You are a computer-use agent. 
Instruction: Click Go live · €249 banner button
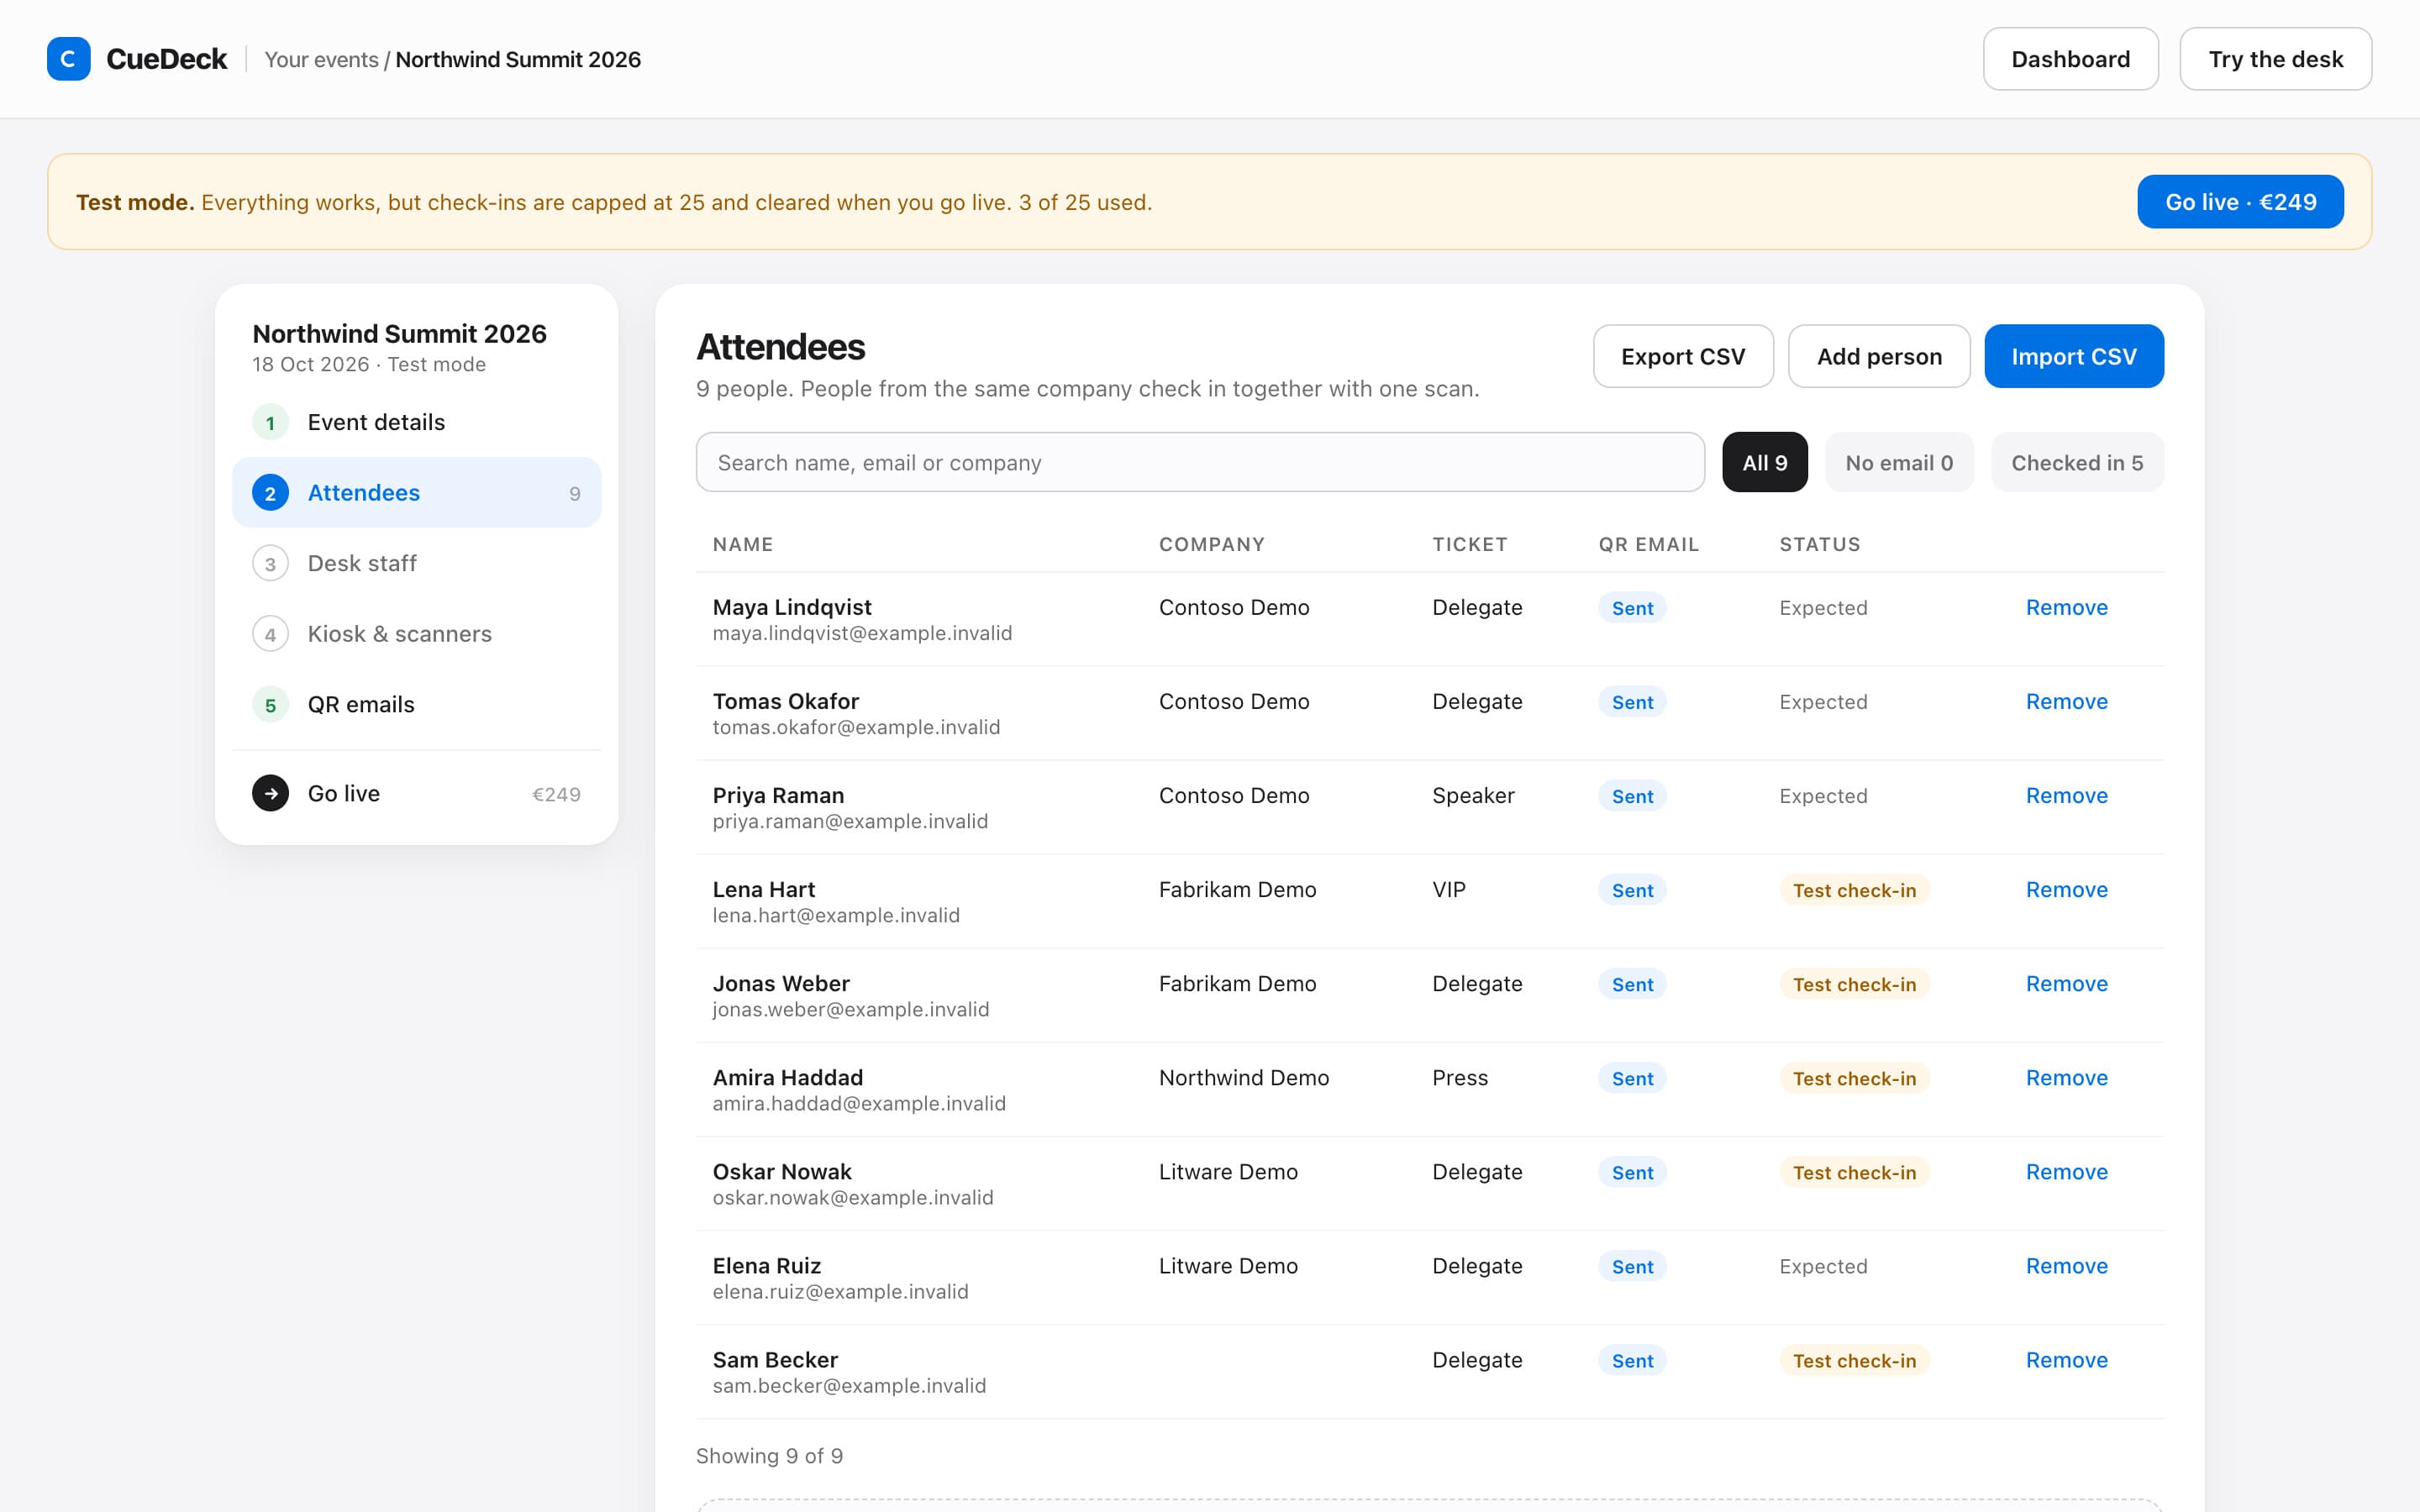tap(2240, 202)
